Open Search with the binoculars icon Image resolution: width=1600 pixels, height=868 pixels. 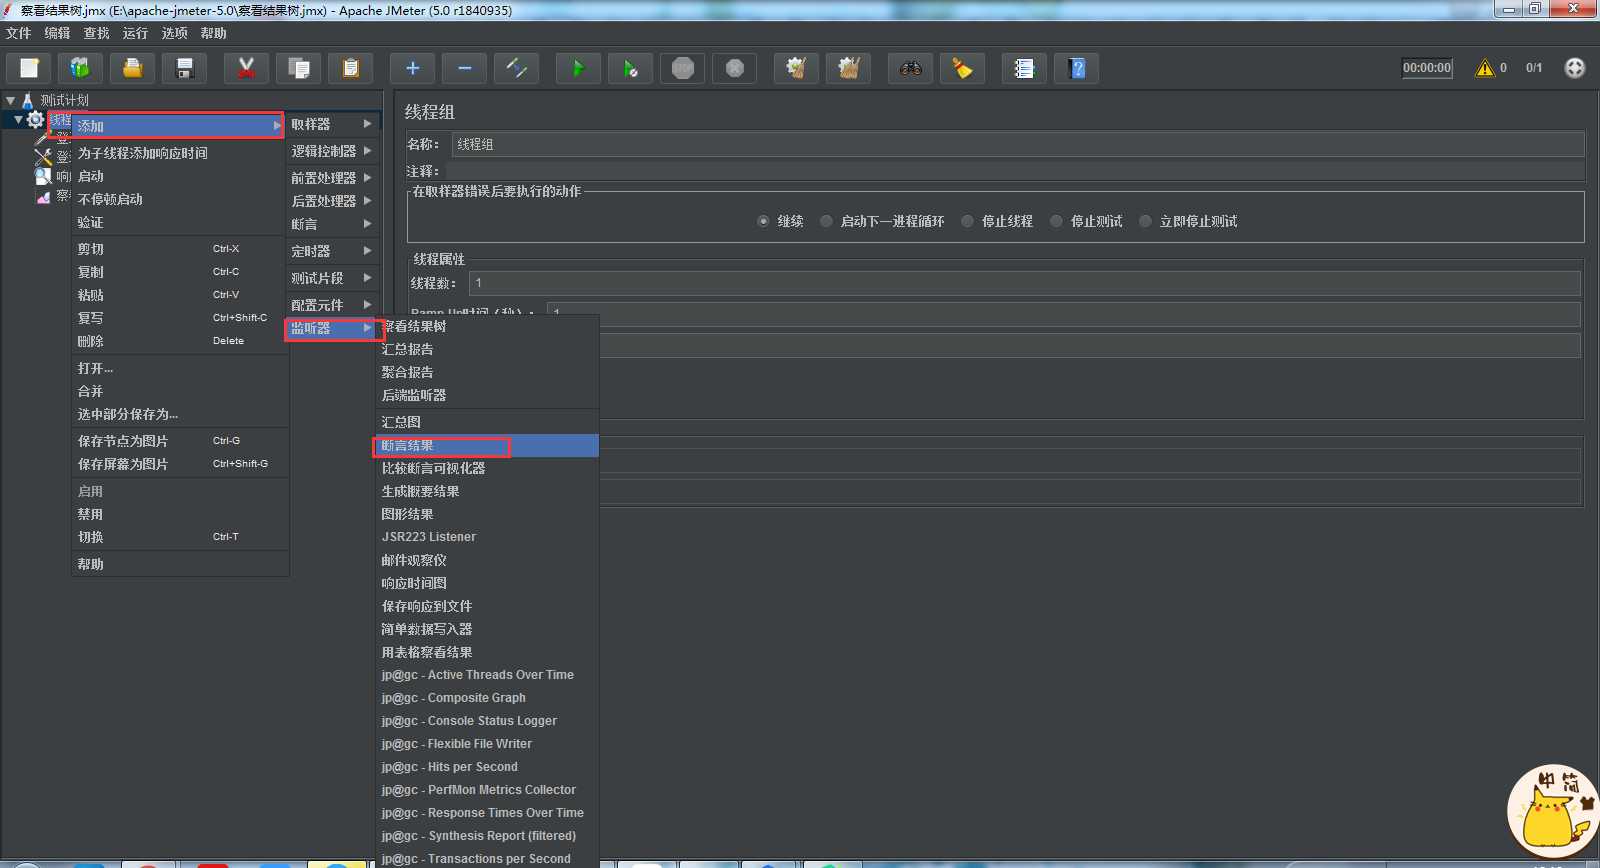(910, 68)
